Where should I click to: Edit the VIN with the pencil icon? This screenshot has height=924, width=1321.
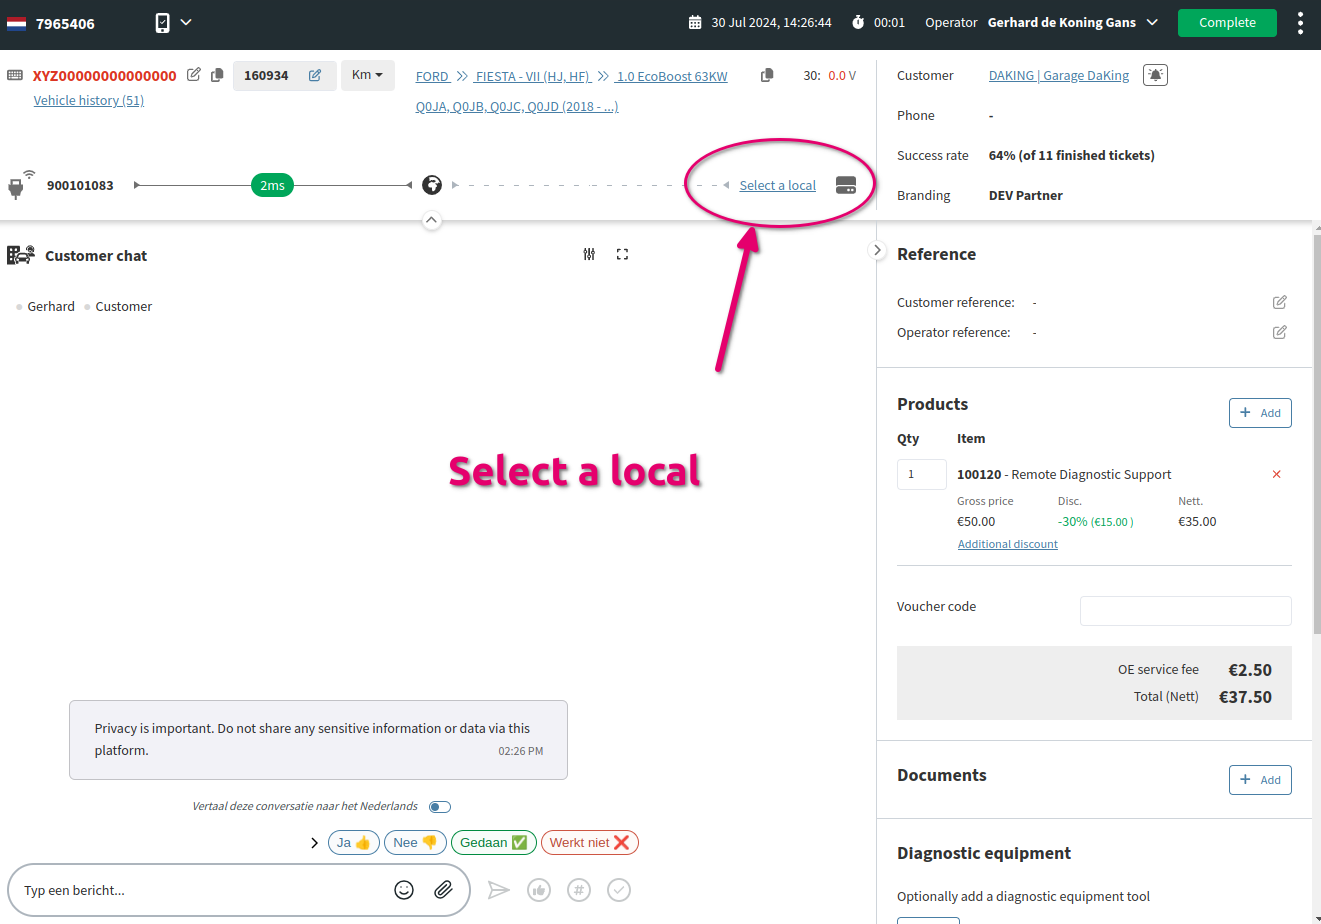(193, 74)
